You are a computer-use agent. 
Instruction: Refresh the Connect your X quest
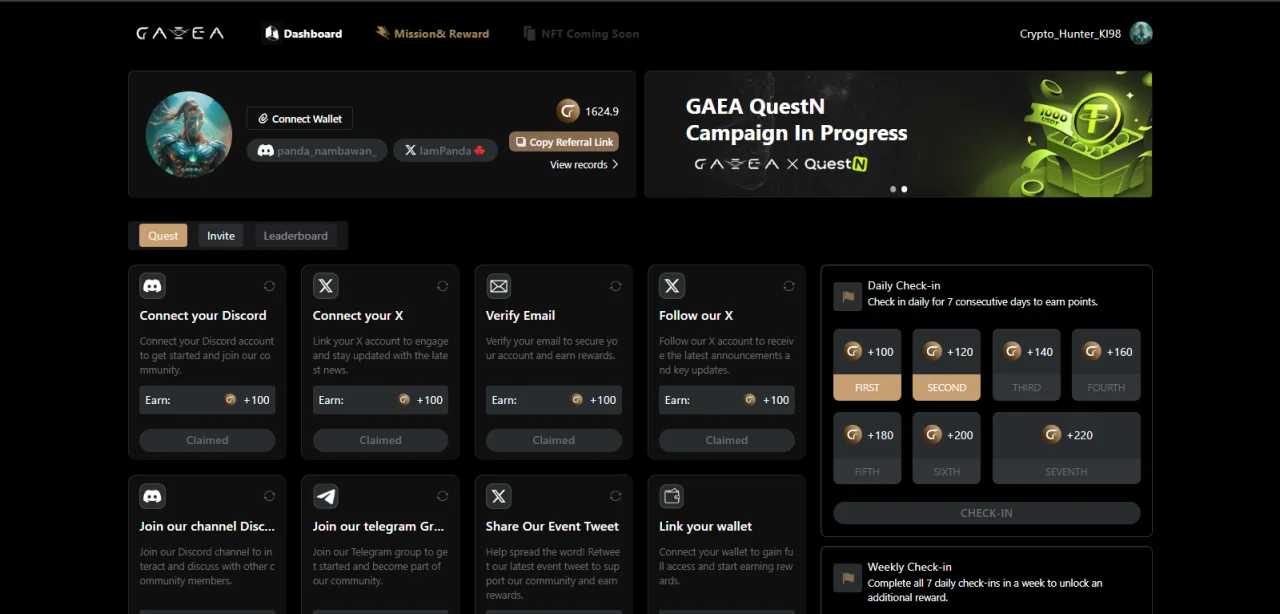point(442,286)
